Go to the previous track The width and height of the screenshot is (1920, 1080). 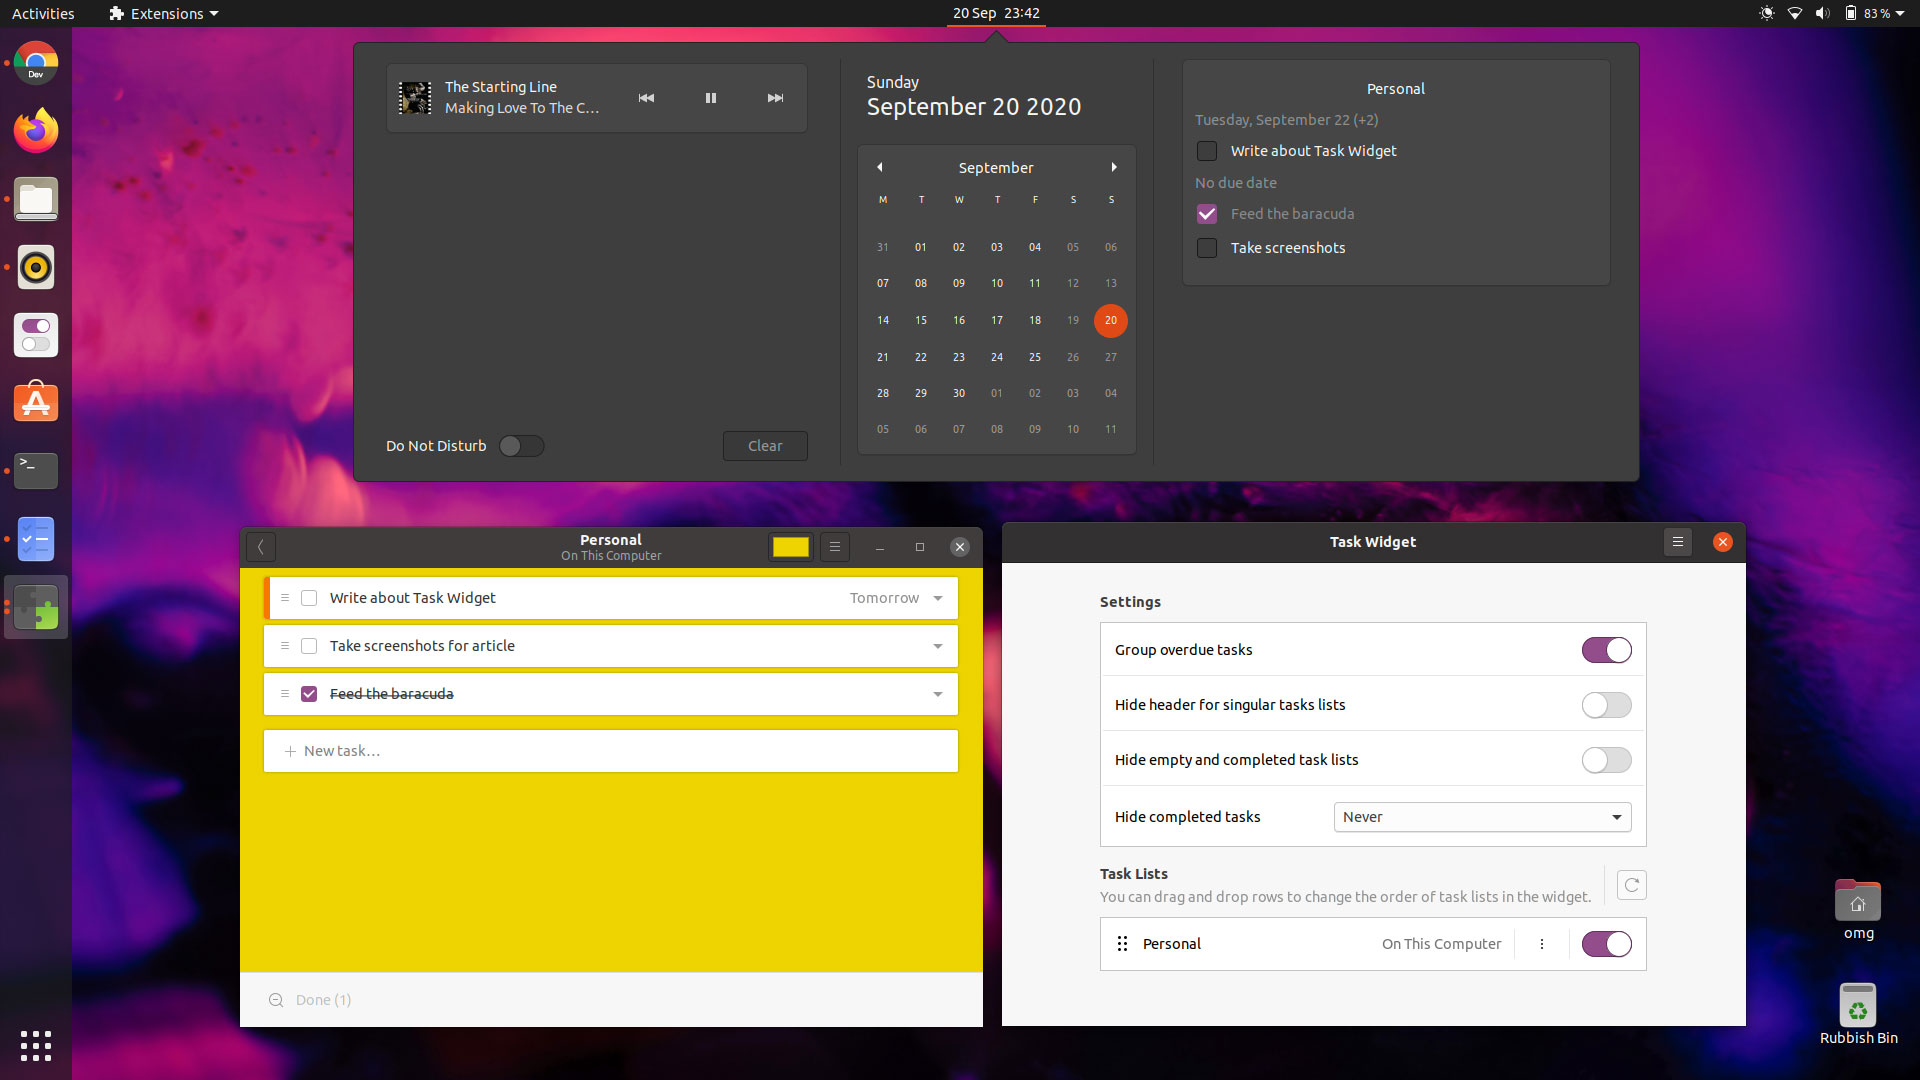click(646, 98)
